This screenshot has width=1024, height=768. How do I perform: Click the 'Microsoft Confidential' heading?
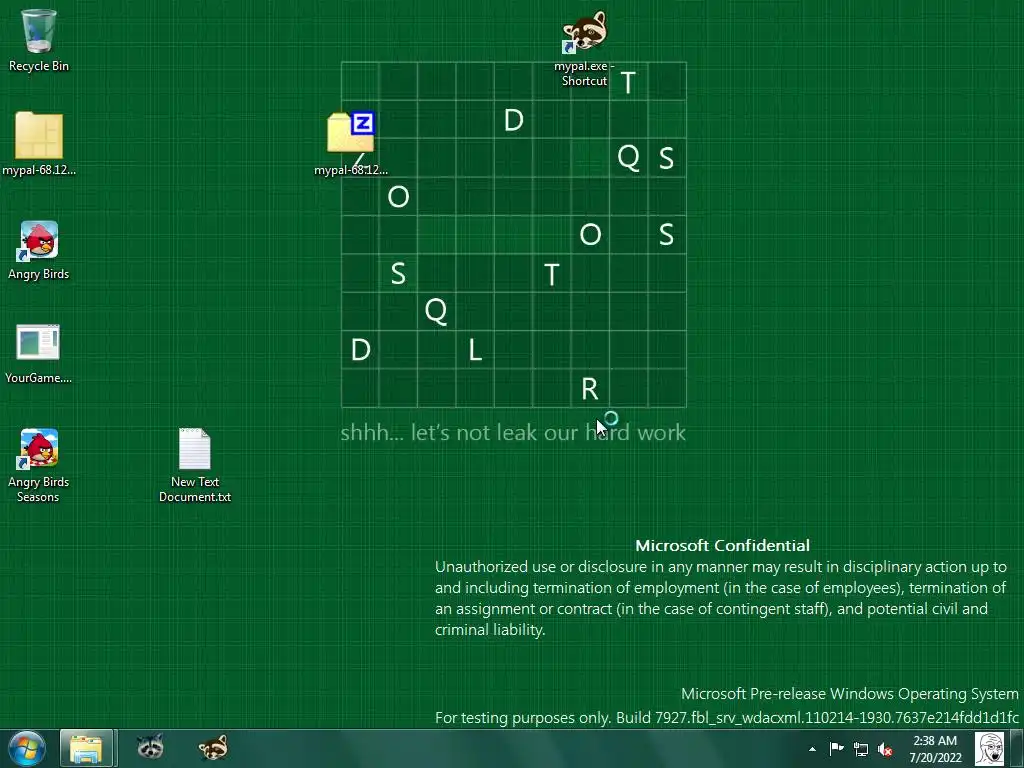[722, 545]
